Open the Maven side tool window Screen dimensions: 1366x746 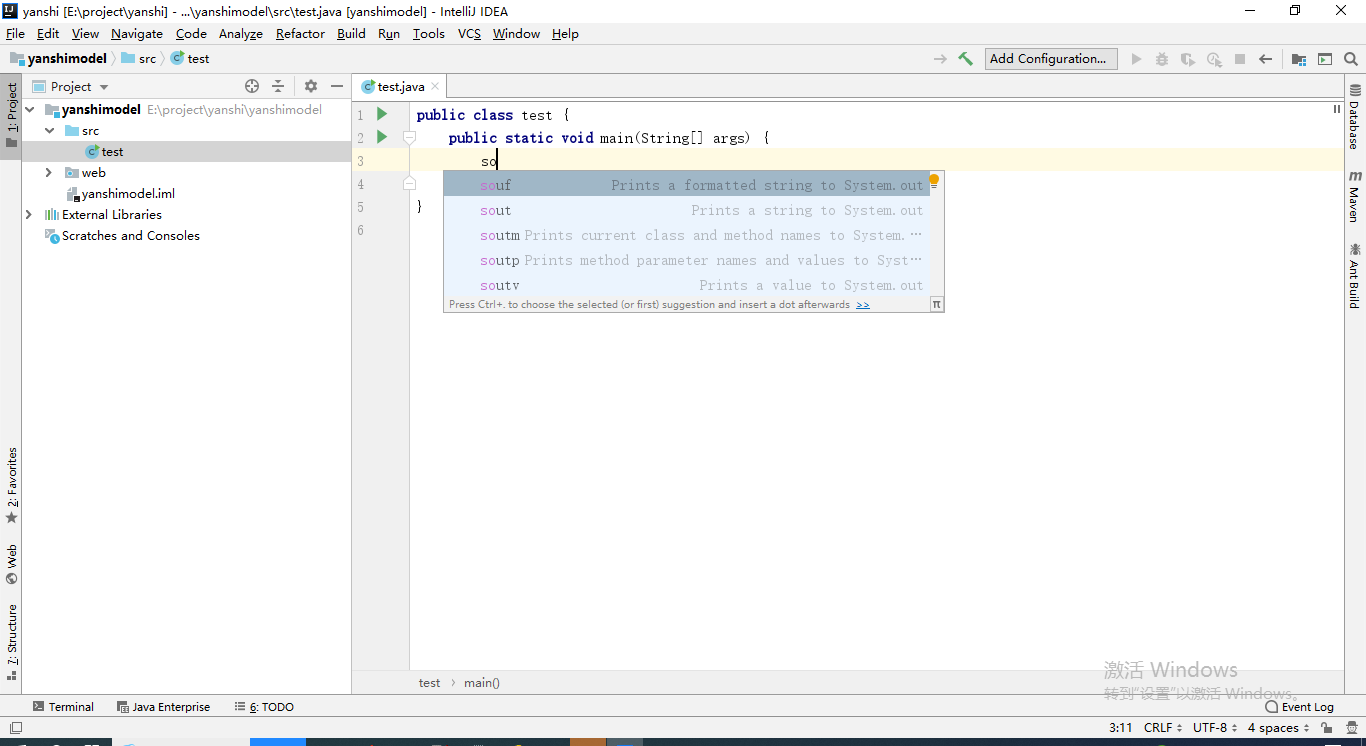(x=1355, y=196)
